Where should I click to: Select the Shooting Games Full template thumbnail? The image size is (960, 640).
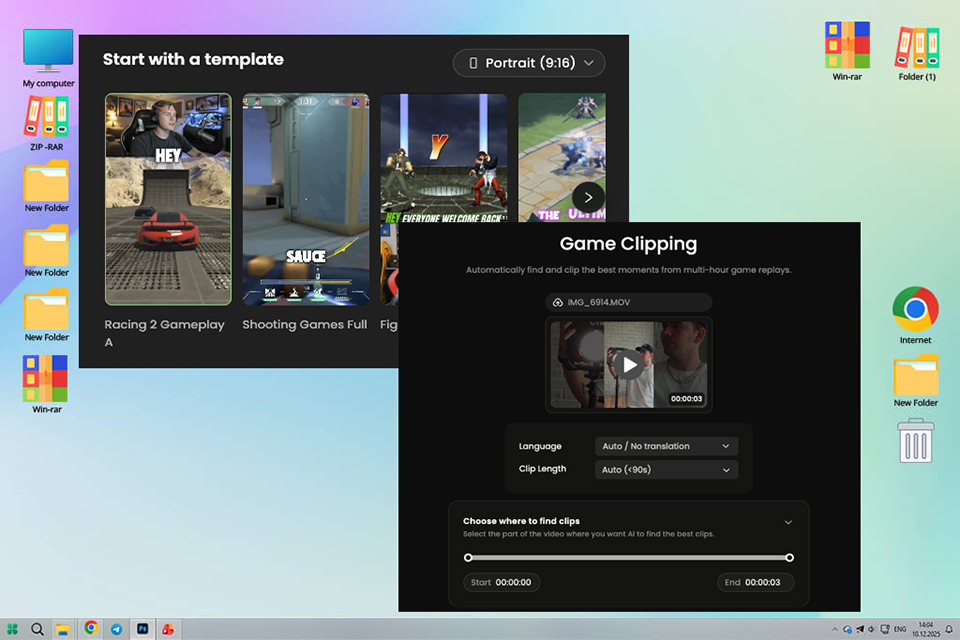[x=306, y=199]
